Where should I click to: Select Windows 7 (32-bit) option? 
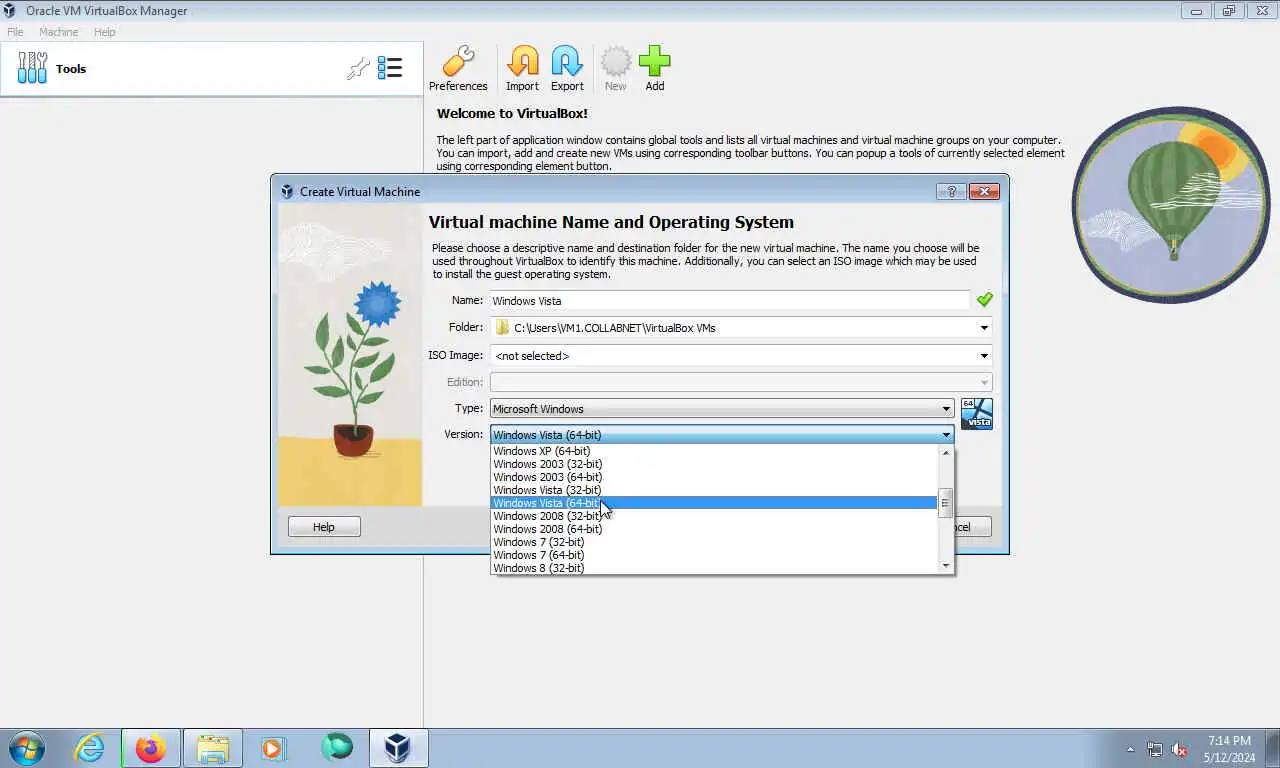714,542
